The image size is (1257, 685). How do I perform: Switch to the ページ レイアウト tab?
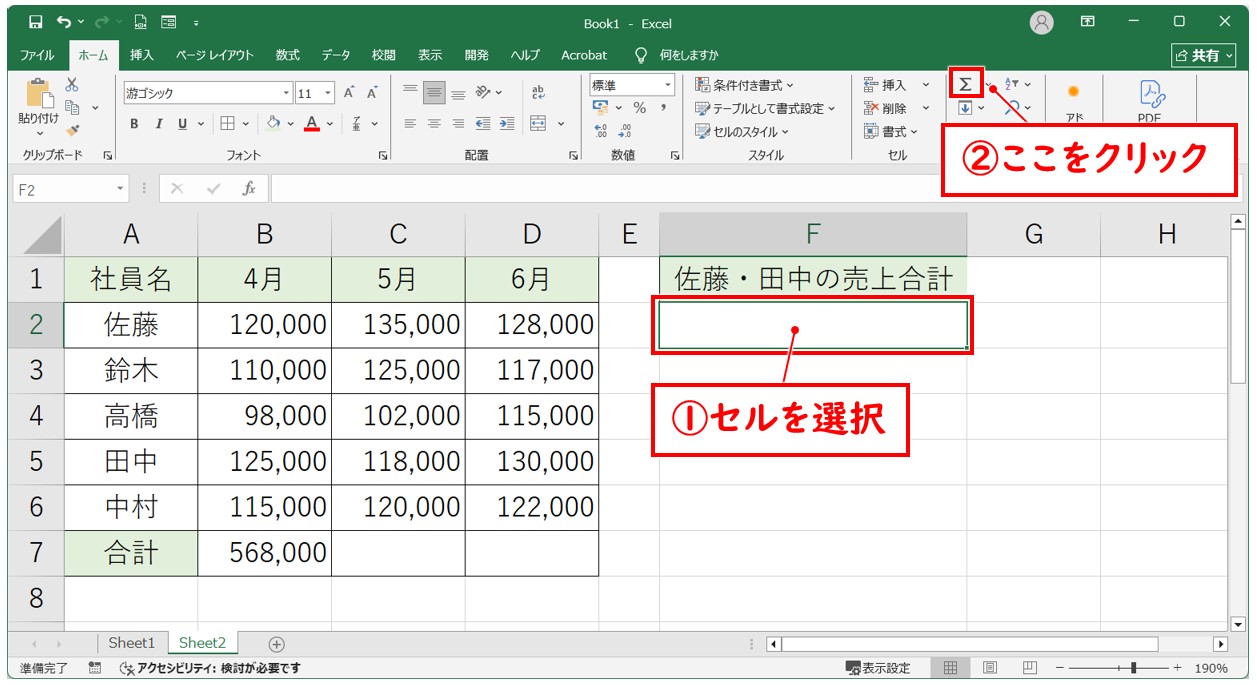214,55
